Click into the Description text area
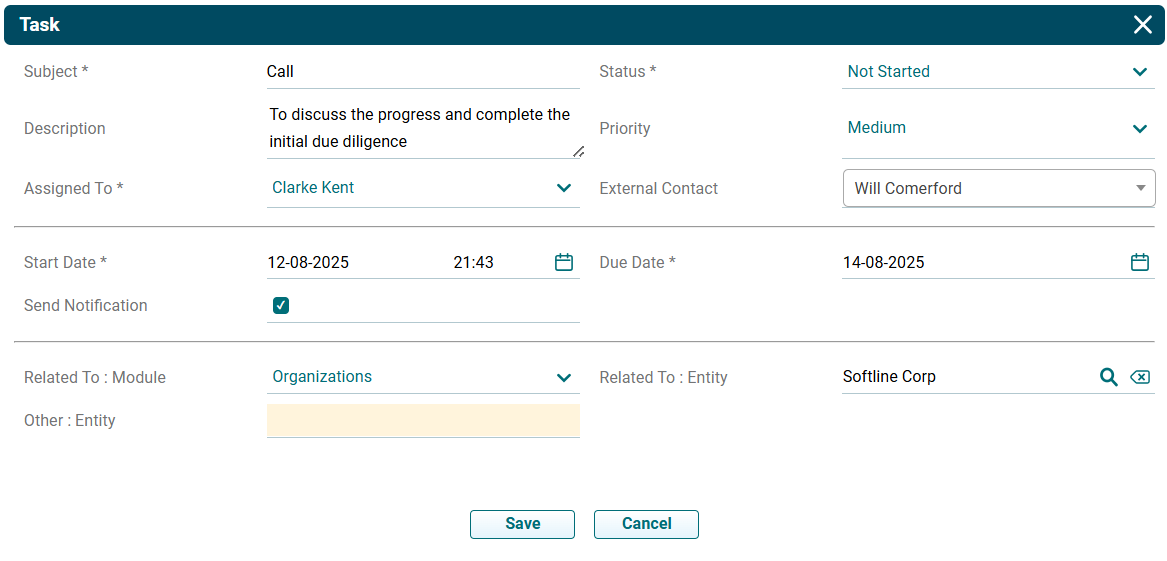The height and width of the screenshot is (561, 1167). [x=422, y=128]
